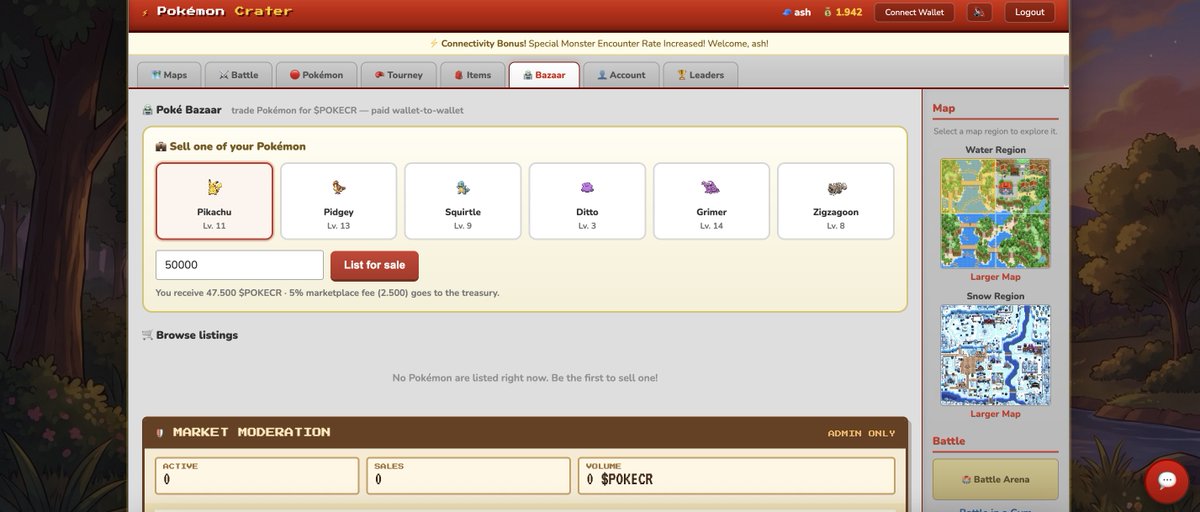Pick the Ditto Lv. 3 card
1200x512 pixels.
tap(587, 201)
